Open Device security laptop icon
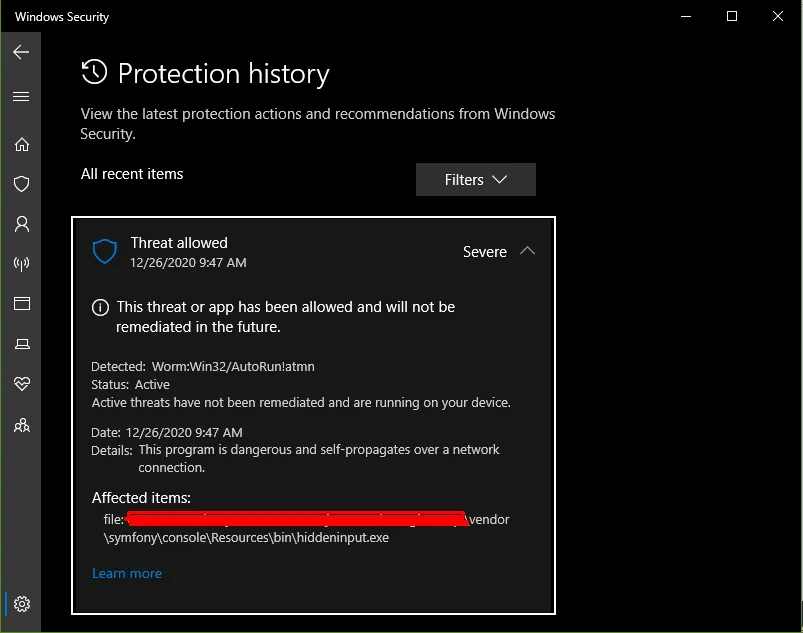Image resolution: width=803 pixels, height=633 pixels. [21, 344]
